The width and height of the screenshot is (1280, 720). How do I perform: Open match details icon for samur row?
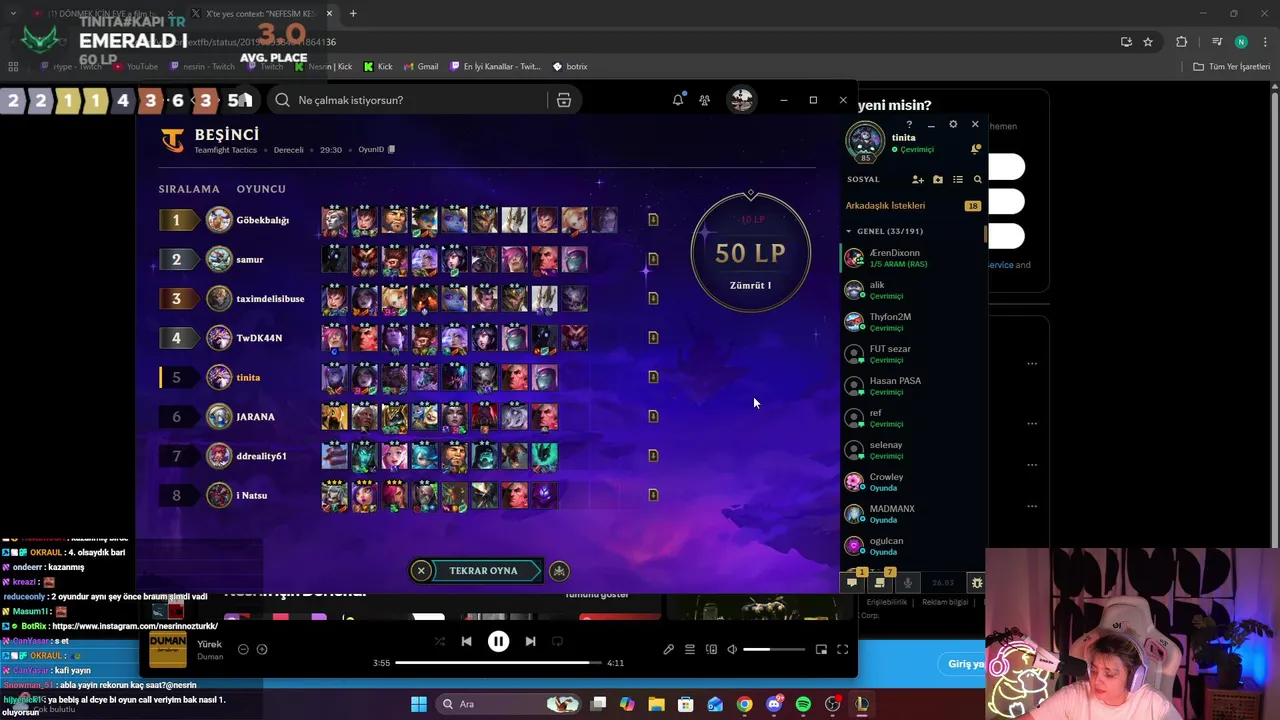653,259
